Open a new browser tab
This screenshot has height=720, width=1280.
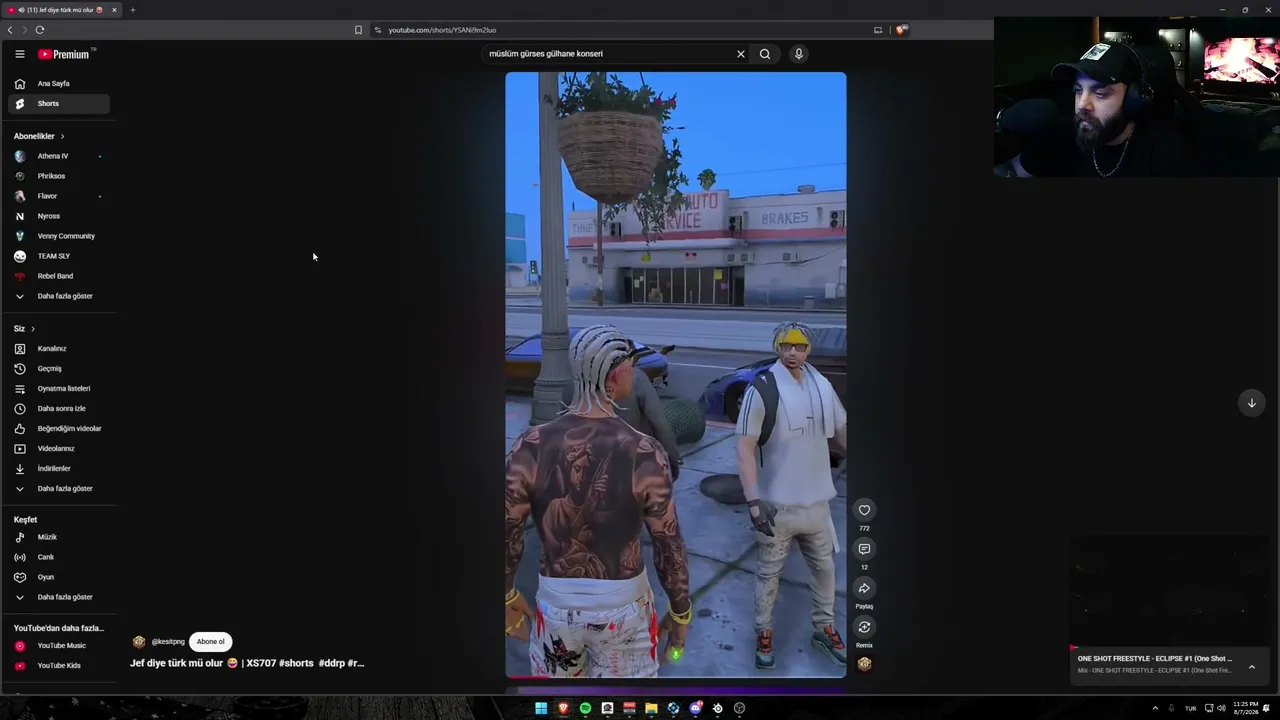tap(132, 10)
